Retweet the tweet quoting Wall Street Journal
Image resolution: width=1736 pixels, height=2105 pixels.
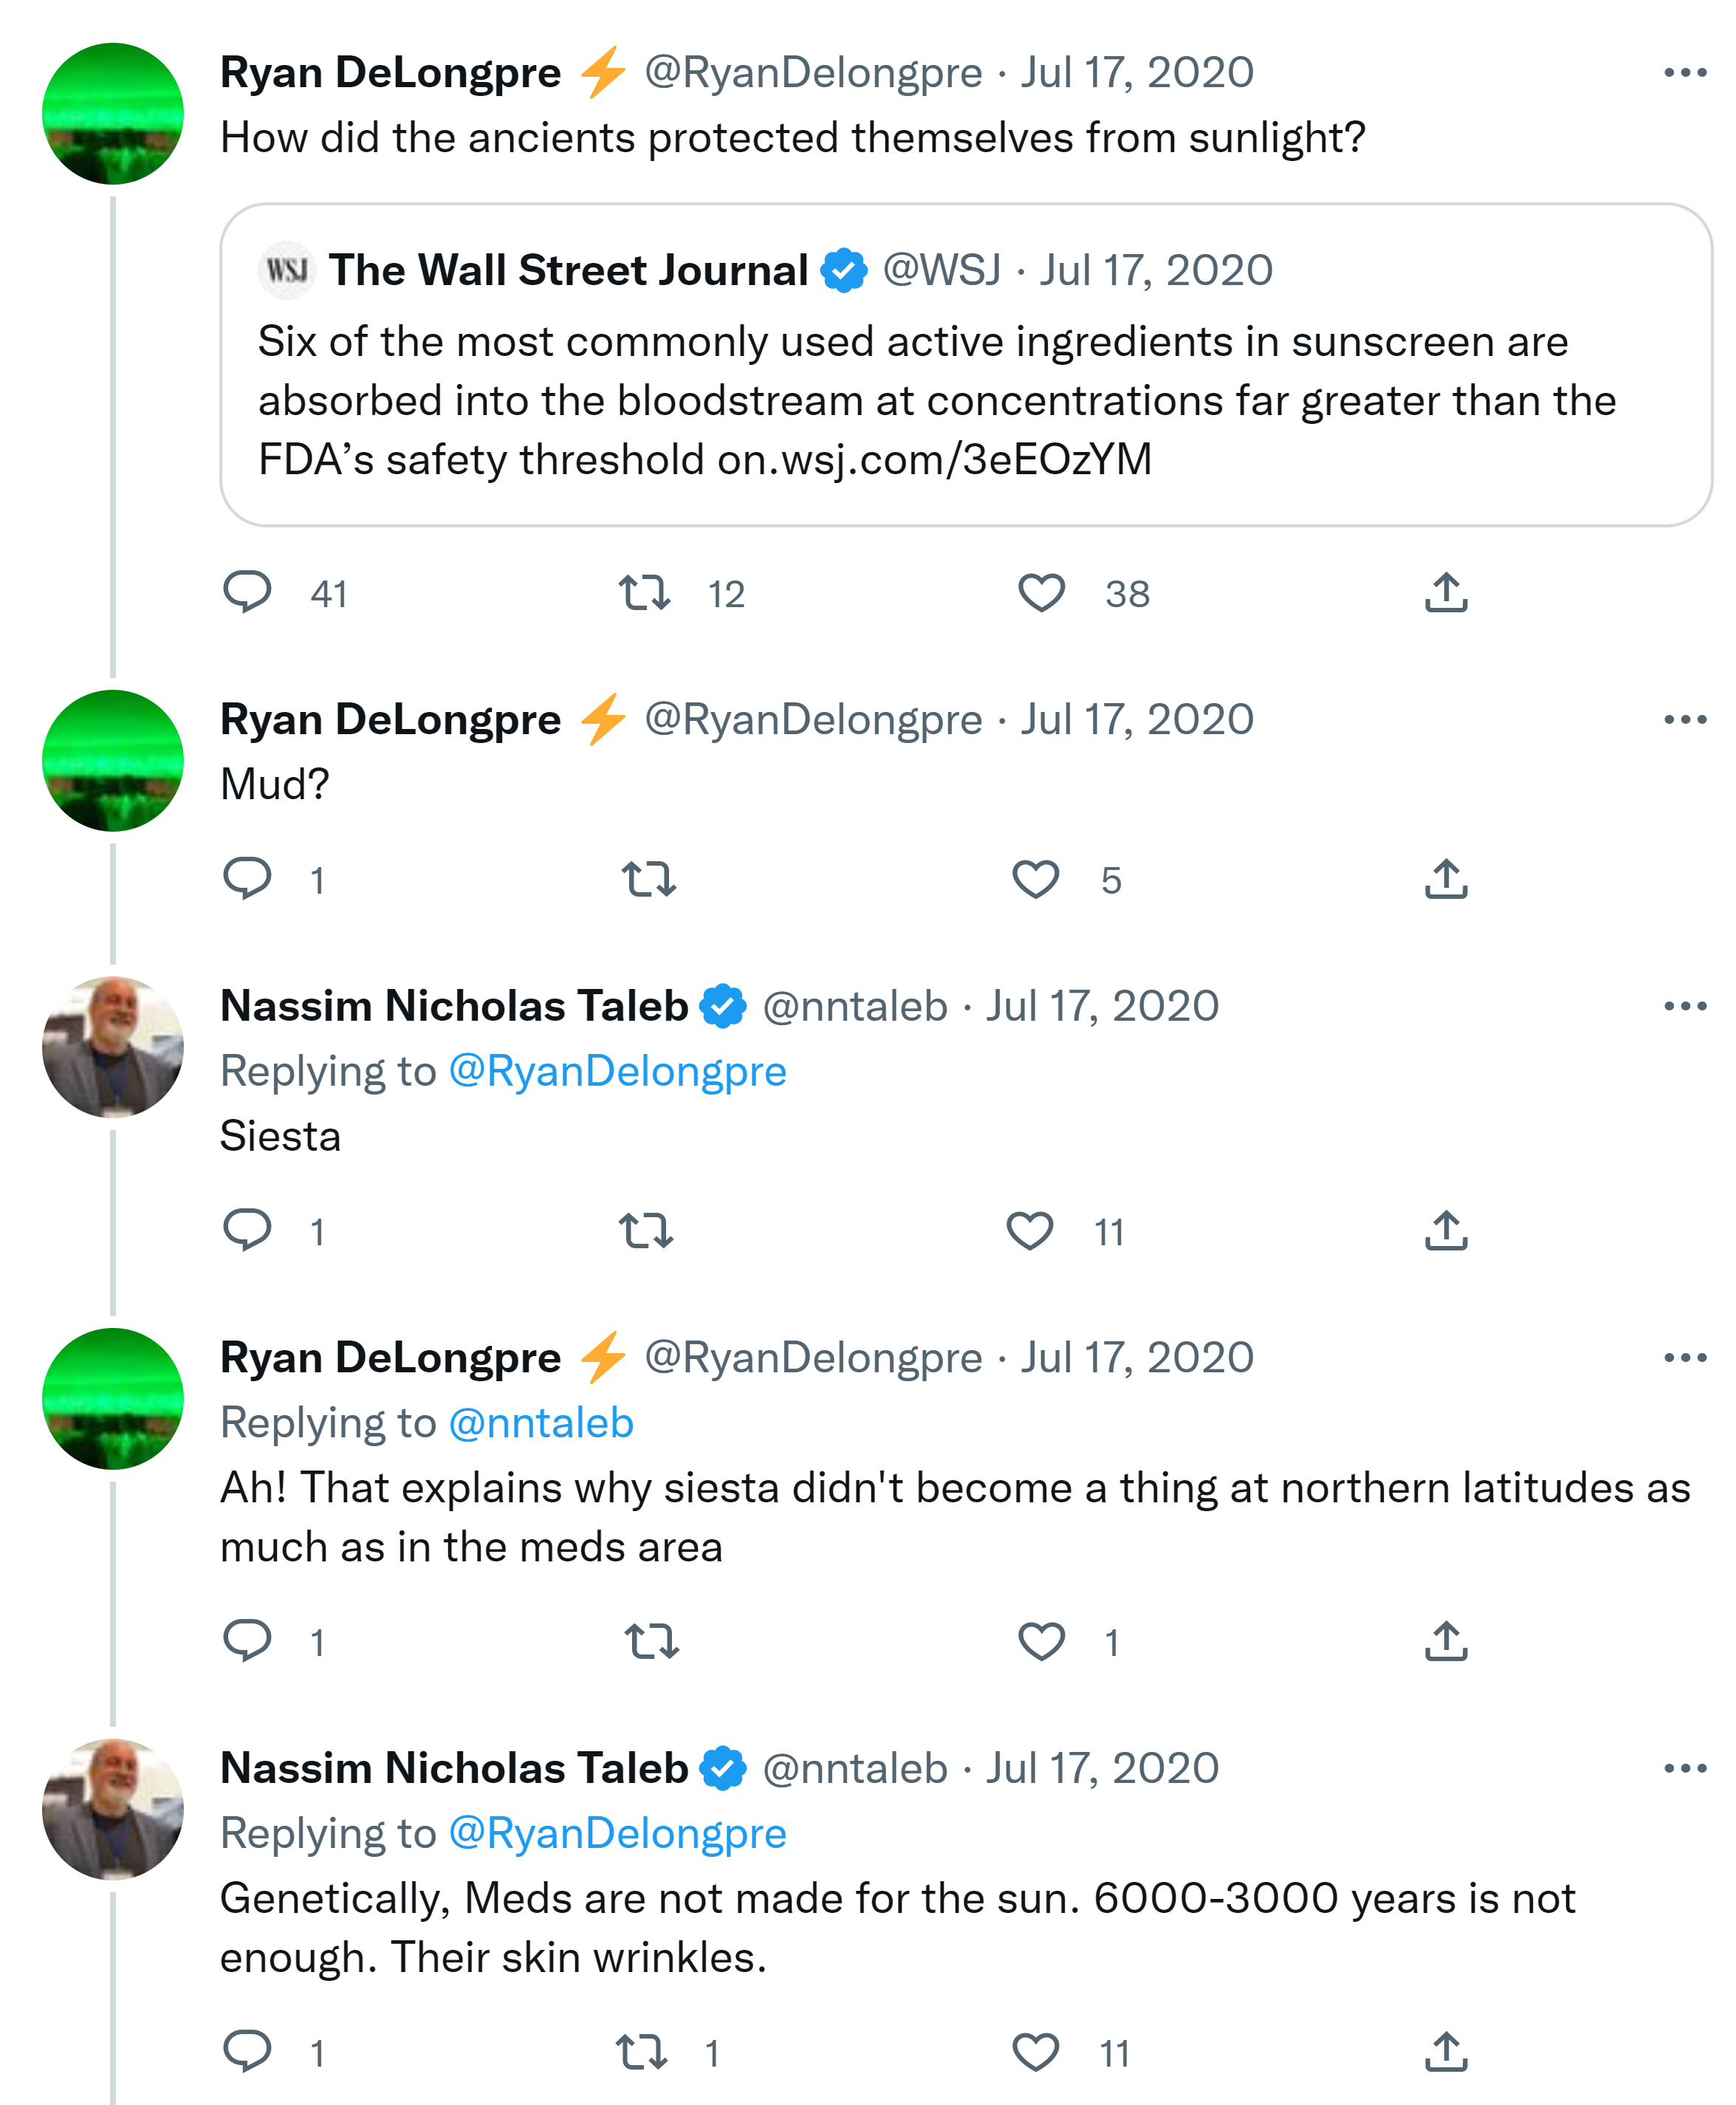[x=644, y=592]
